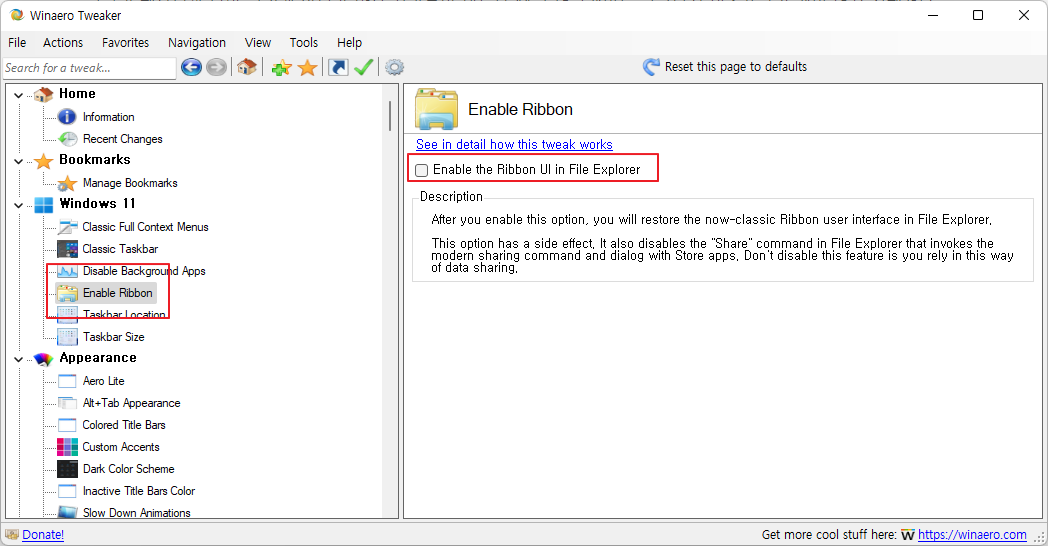Click the export shortcut arrow toolbar icon
This screenshot has height=546, width=1048.
(x=338, y=67)
